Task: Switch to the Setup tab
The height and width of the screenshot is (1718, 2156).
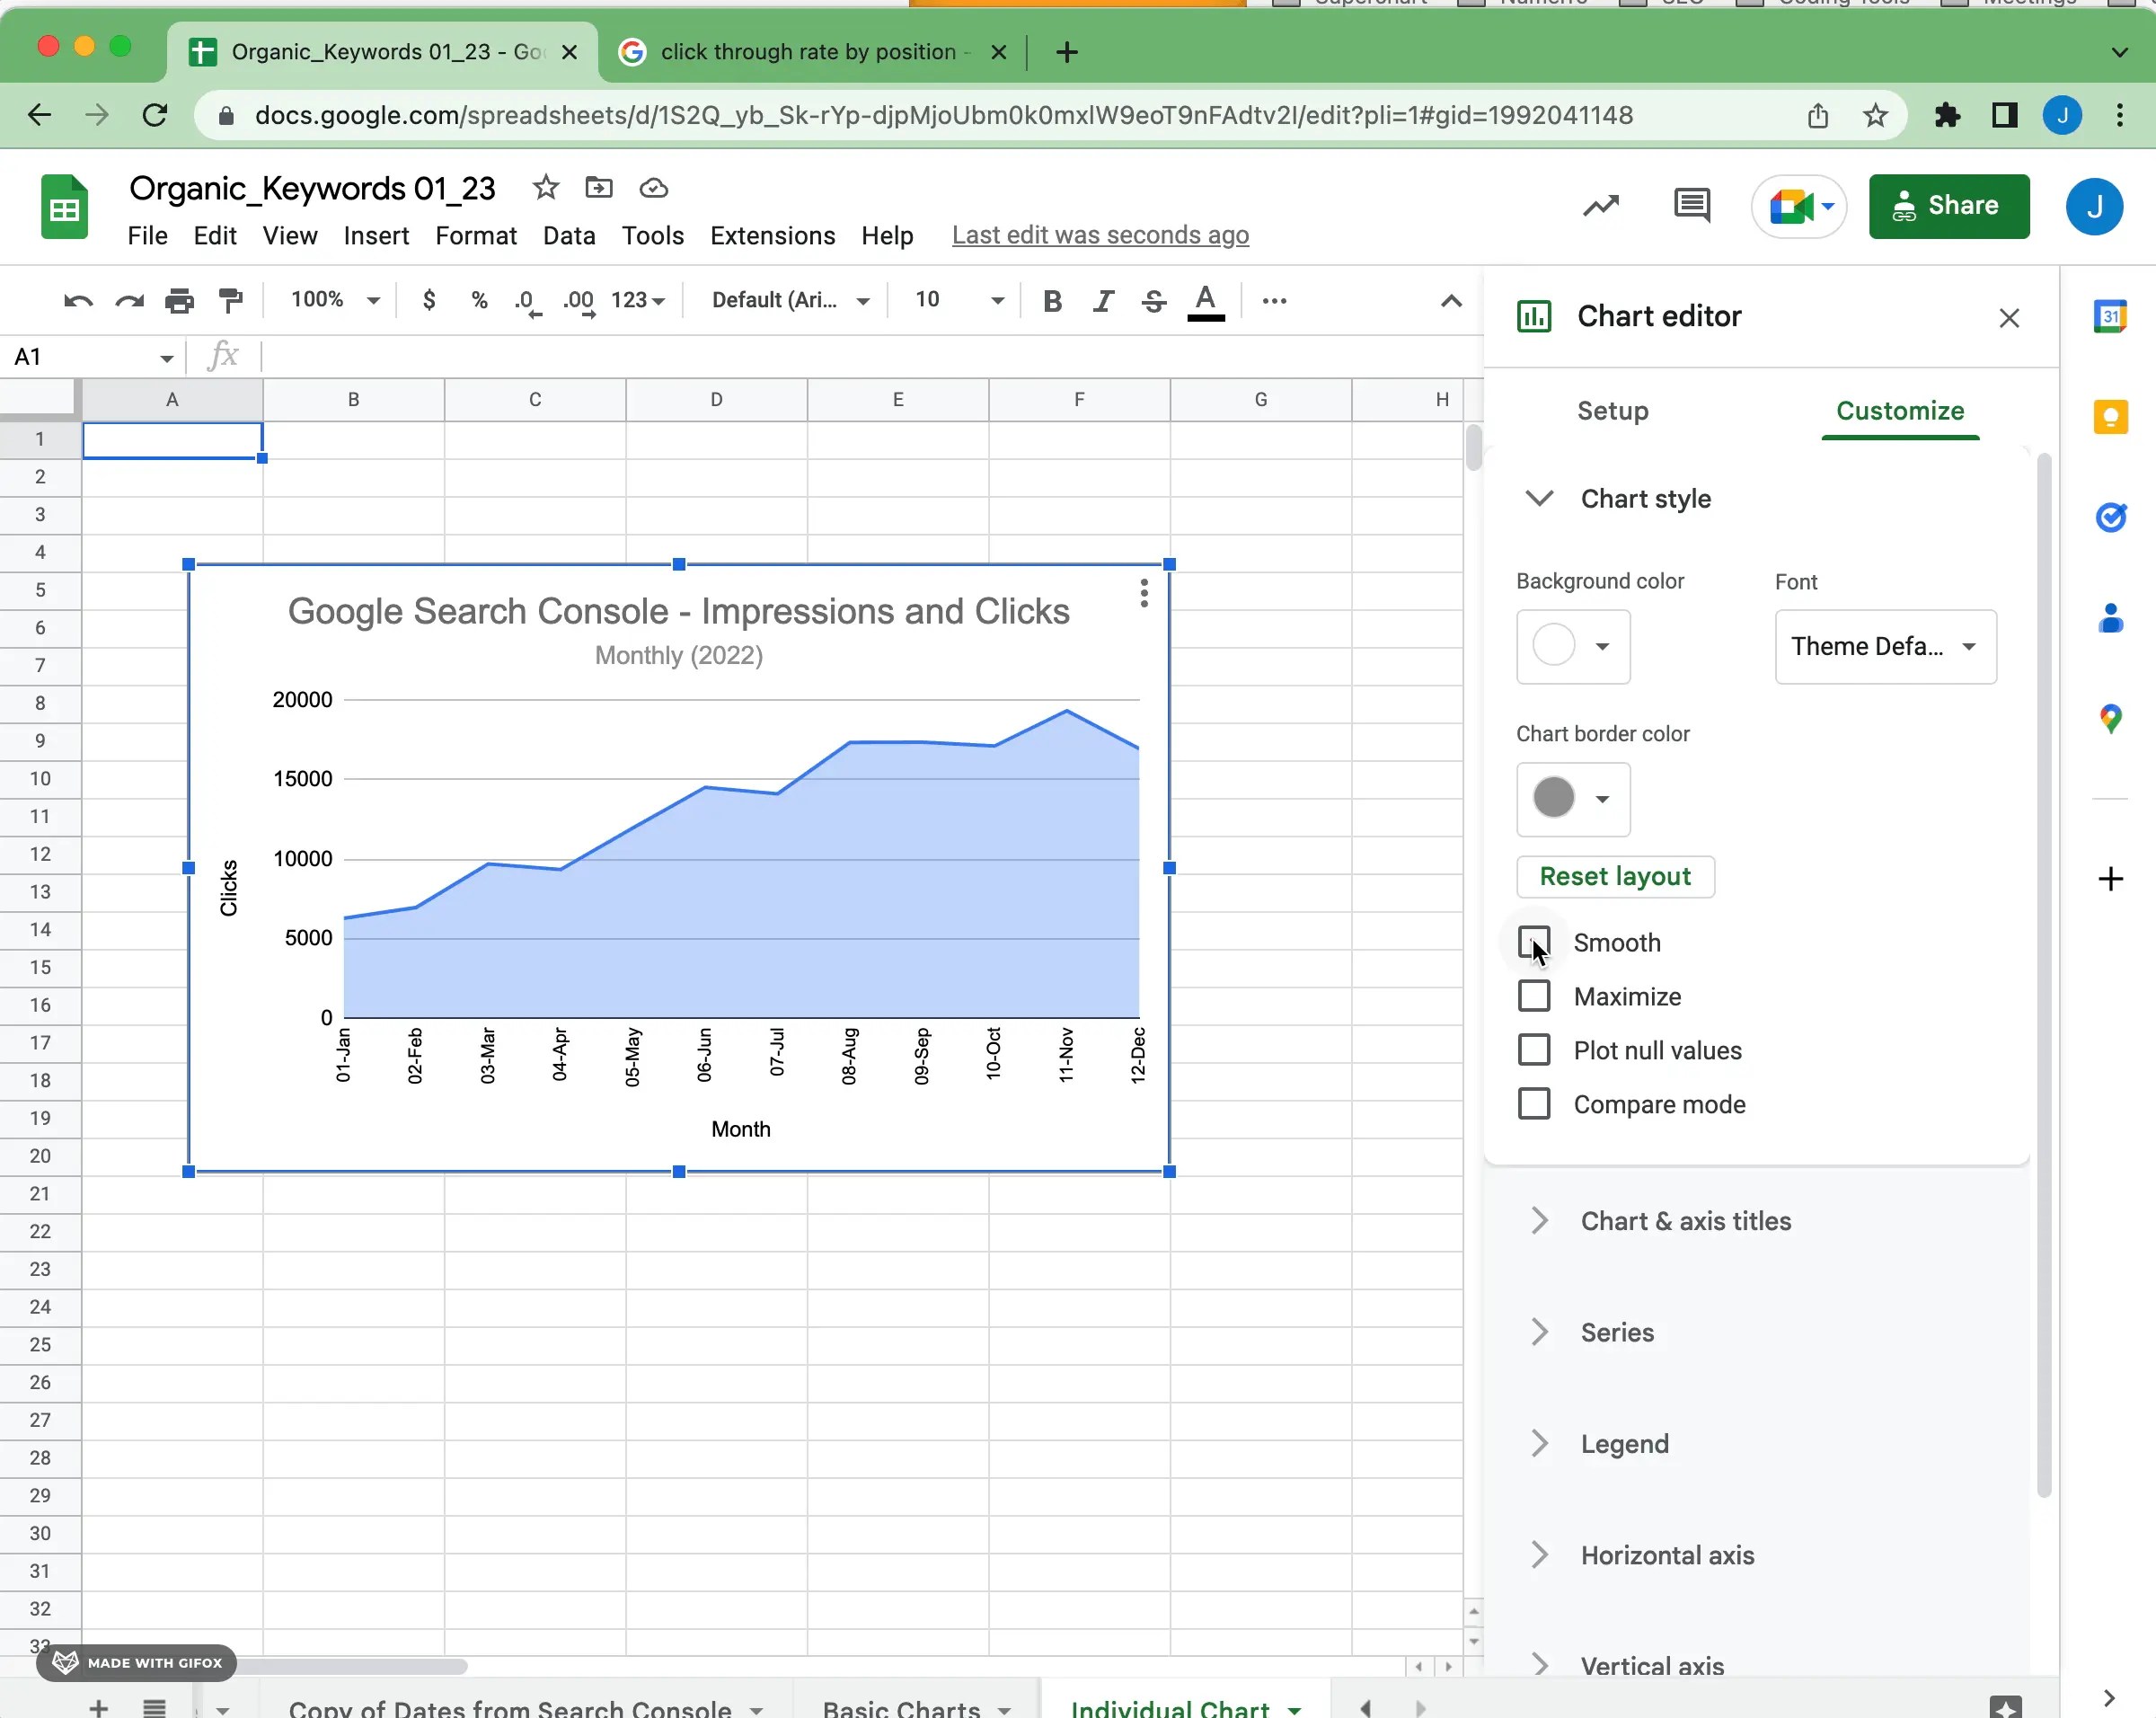Action: (1612, 411)
